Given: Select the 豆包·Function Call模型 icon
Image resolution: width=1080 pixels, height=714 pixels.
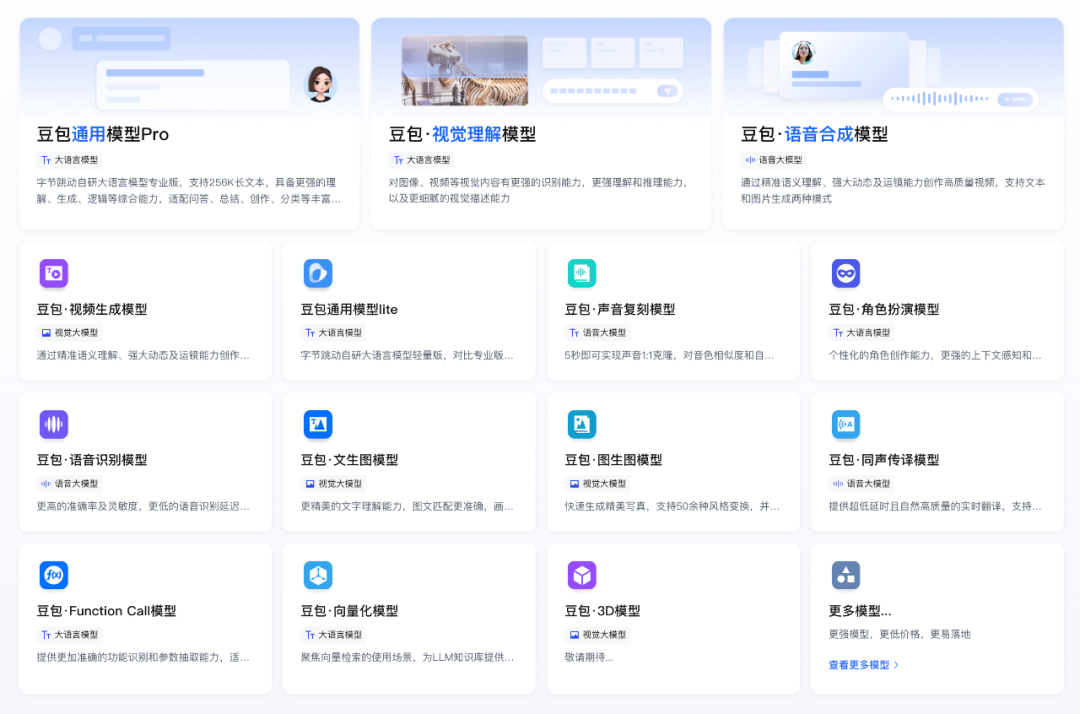Looking at the screenshot, I should [x=53, y=575].
